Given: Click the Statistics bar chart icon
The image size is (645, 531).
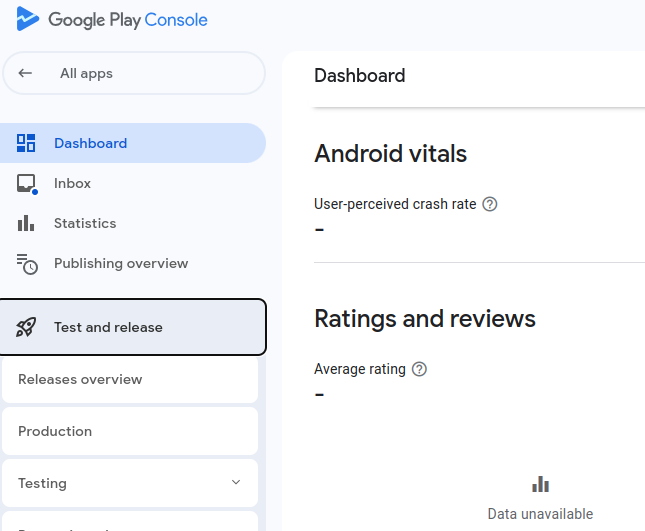Looking at the screenshot, I should point(26,223).
